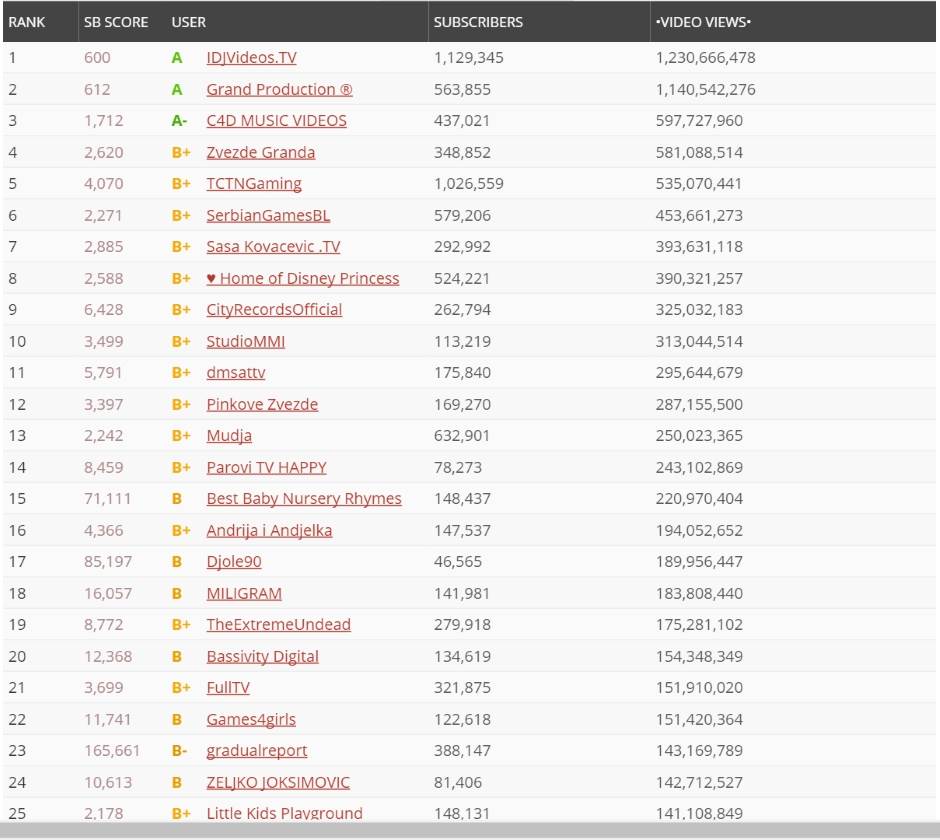The image size is (940, 840).
Task: Visit the gradualreport channel
Action: [x=257, y=750]
